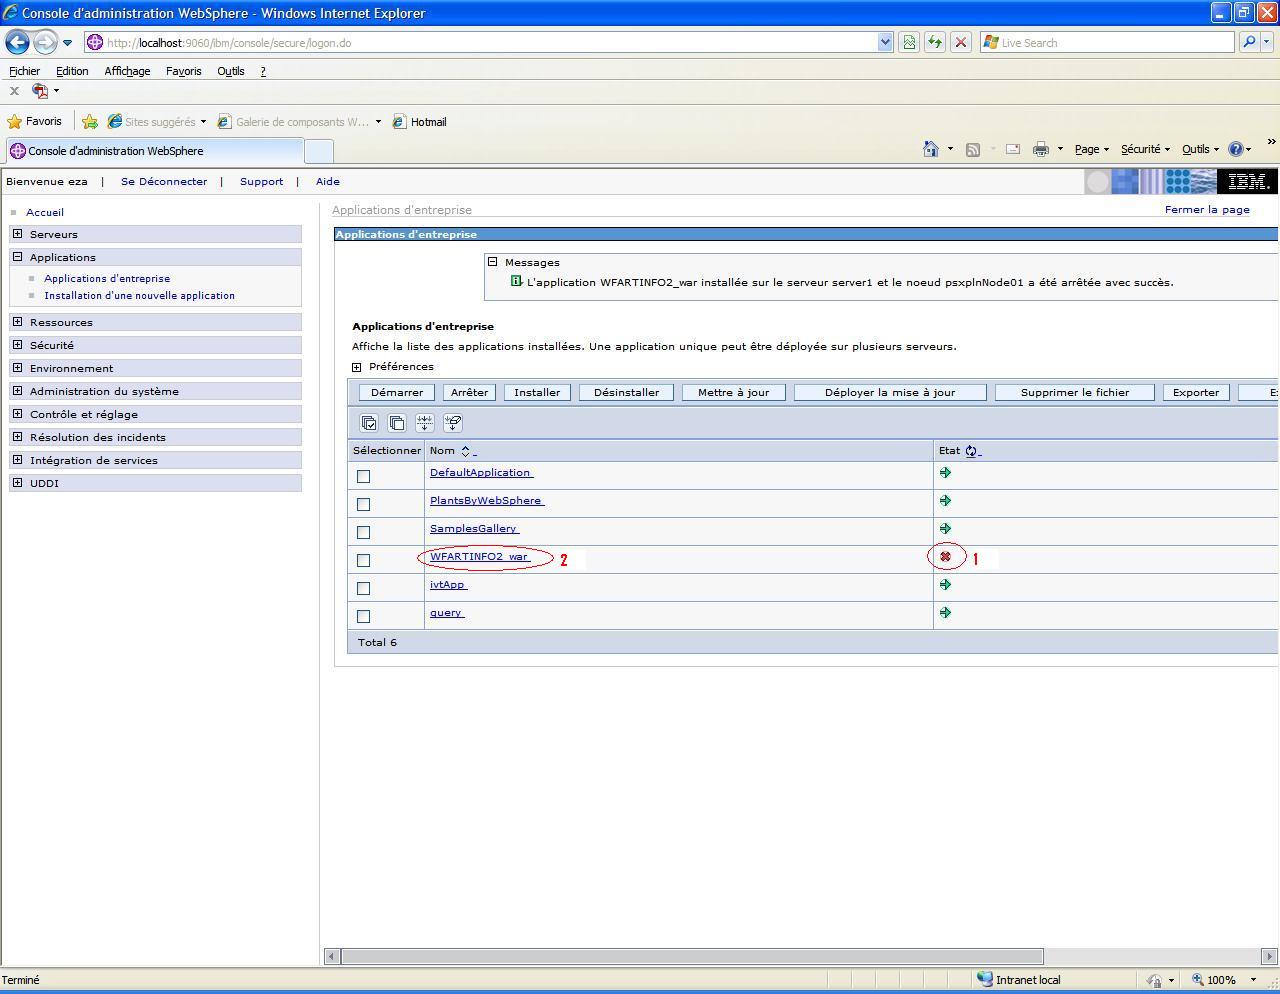Open the PlantsByWebSphere application link
This screenshot has height=994, width=1280.
[486, 500]
